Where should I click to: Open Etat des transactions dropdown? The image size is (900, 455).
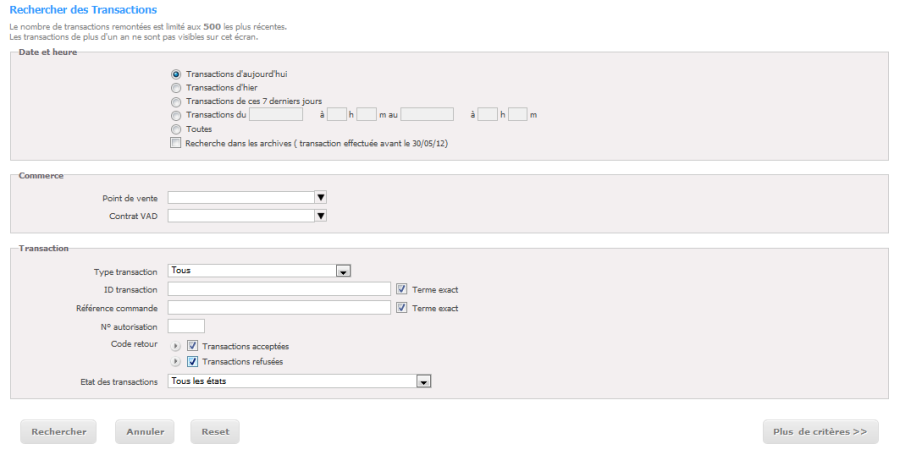pyautogui.click(x=299, y=381)
